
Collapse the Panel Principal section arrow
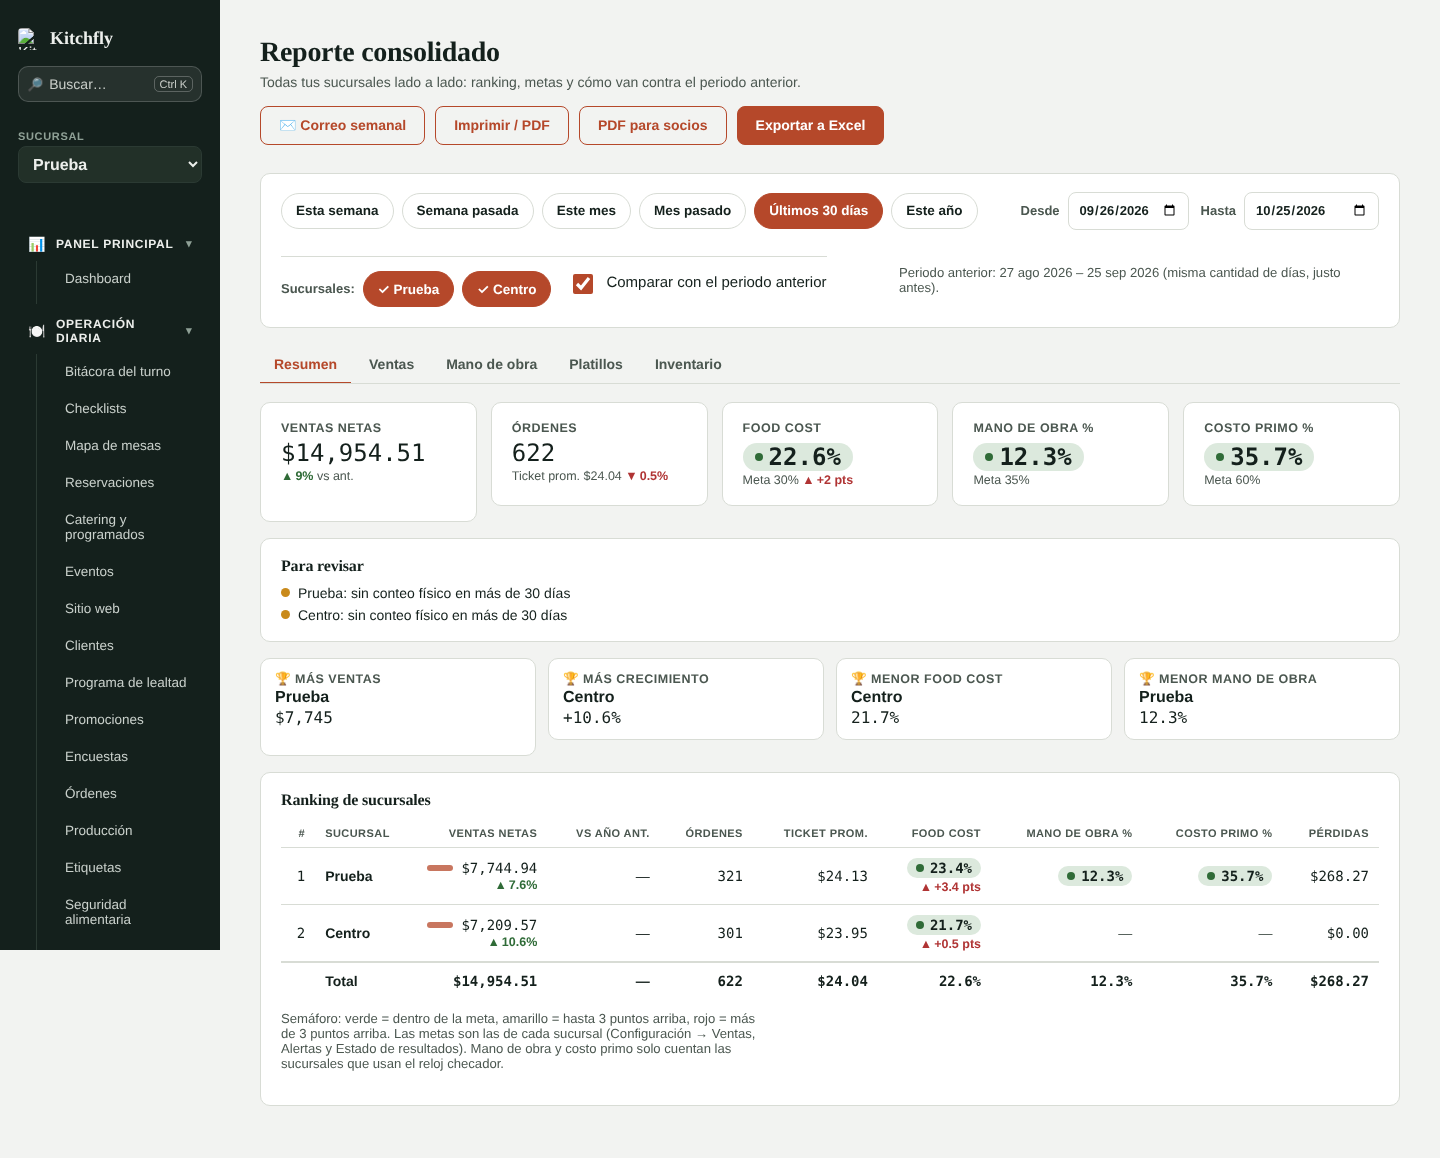click(x=189, y=244)
